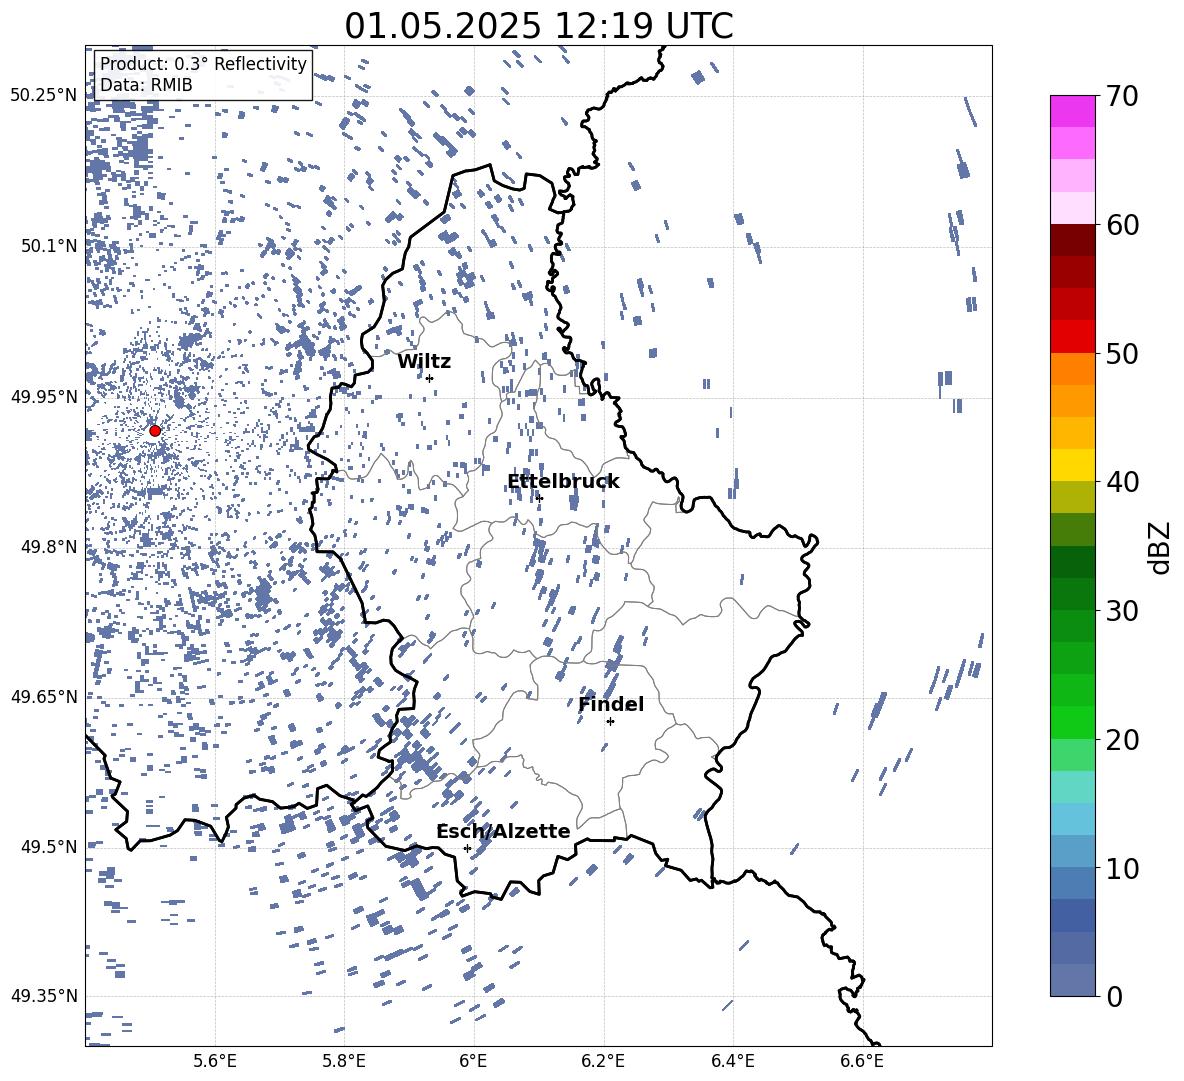The width and height of the screenshot is (1184, 1081).
Task: Click the 6°E longitude label
Action: [473, 1061]
